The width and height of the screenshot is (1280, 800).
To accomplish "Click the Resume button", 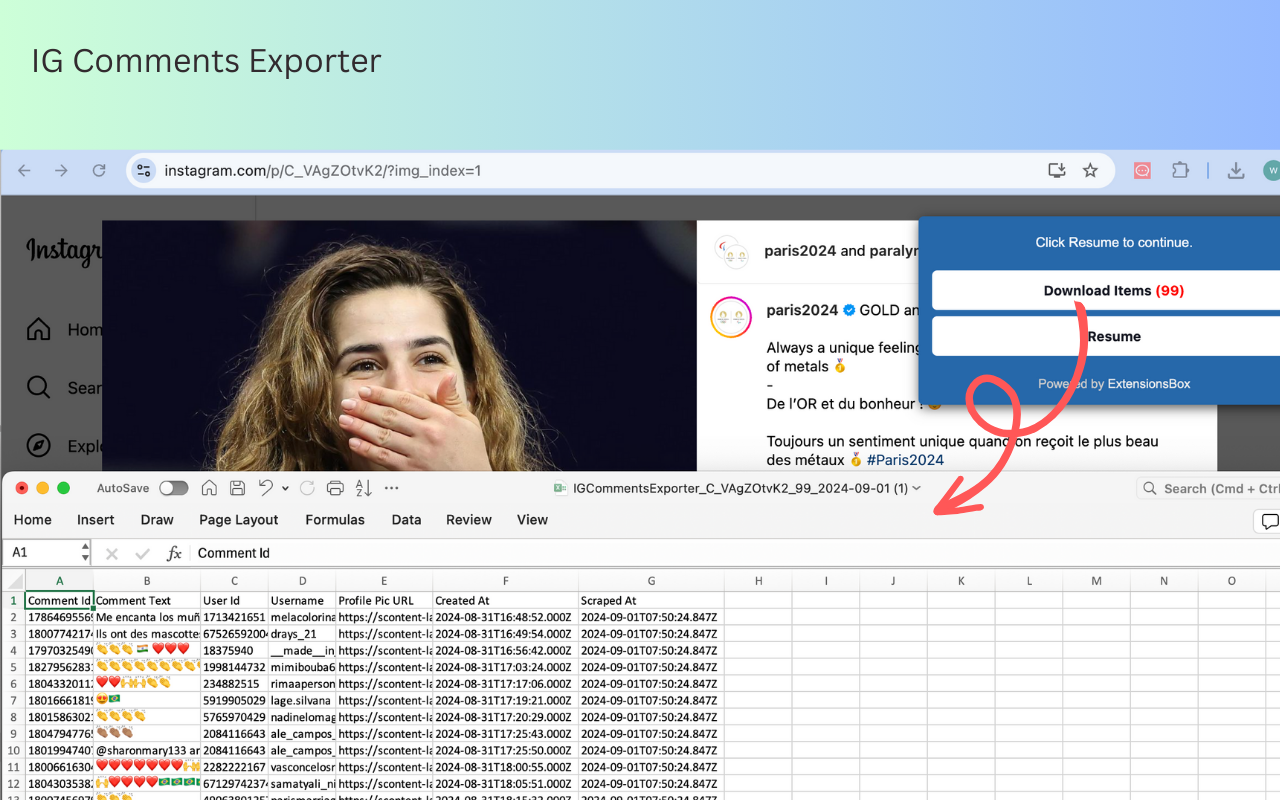I will [1106, 337].
